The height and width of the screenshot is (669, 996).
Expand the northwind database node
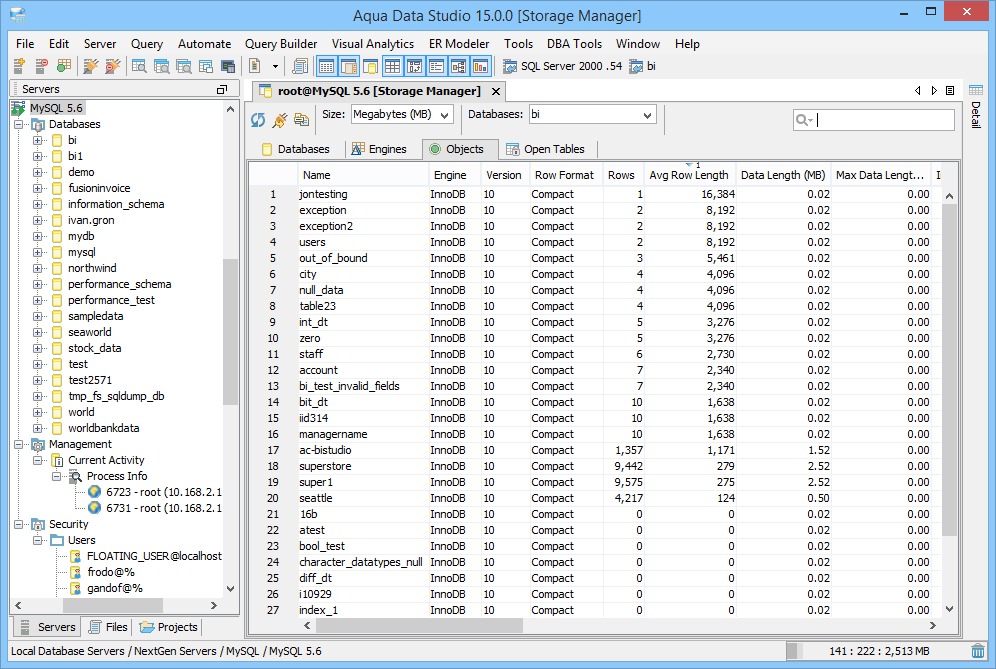[x=37, y=268]
